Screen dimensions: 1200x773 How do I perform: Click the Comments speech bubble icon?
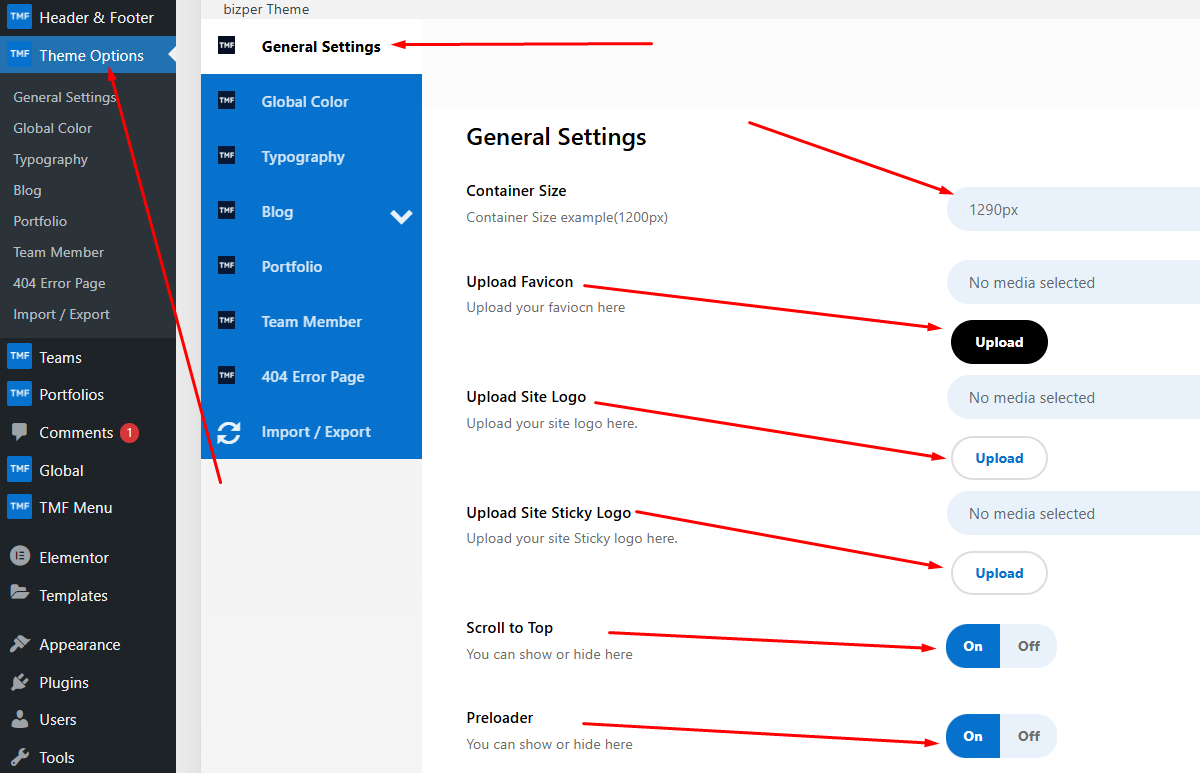pos(20,432)
